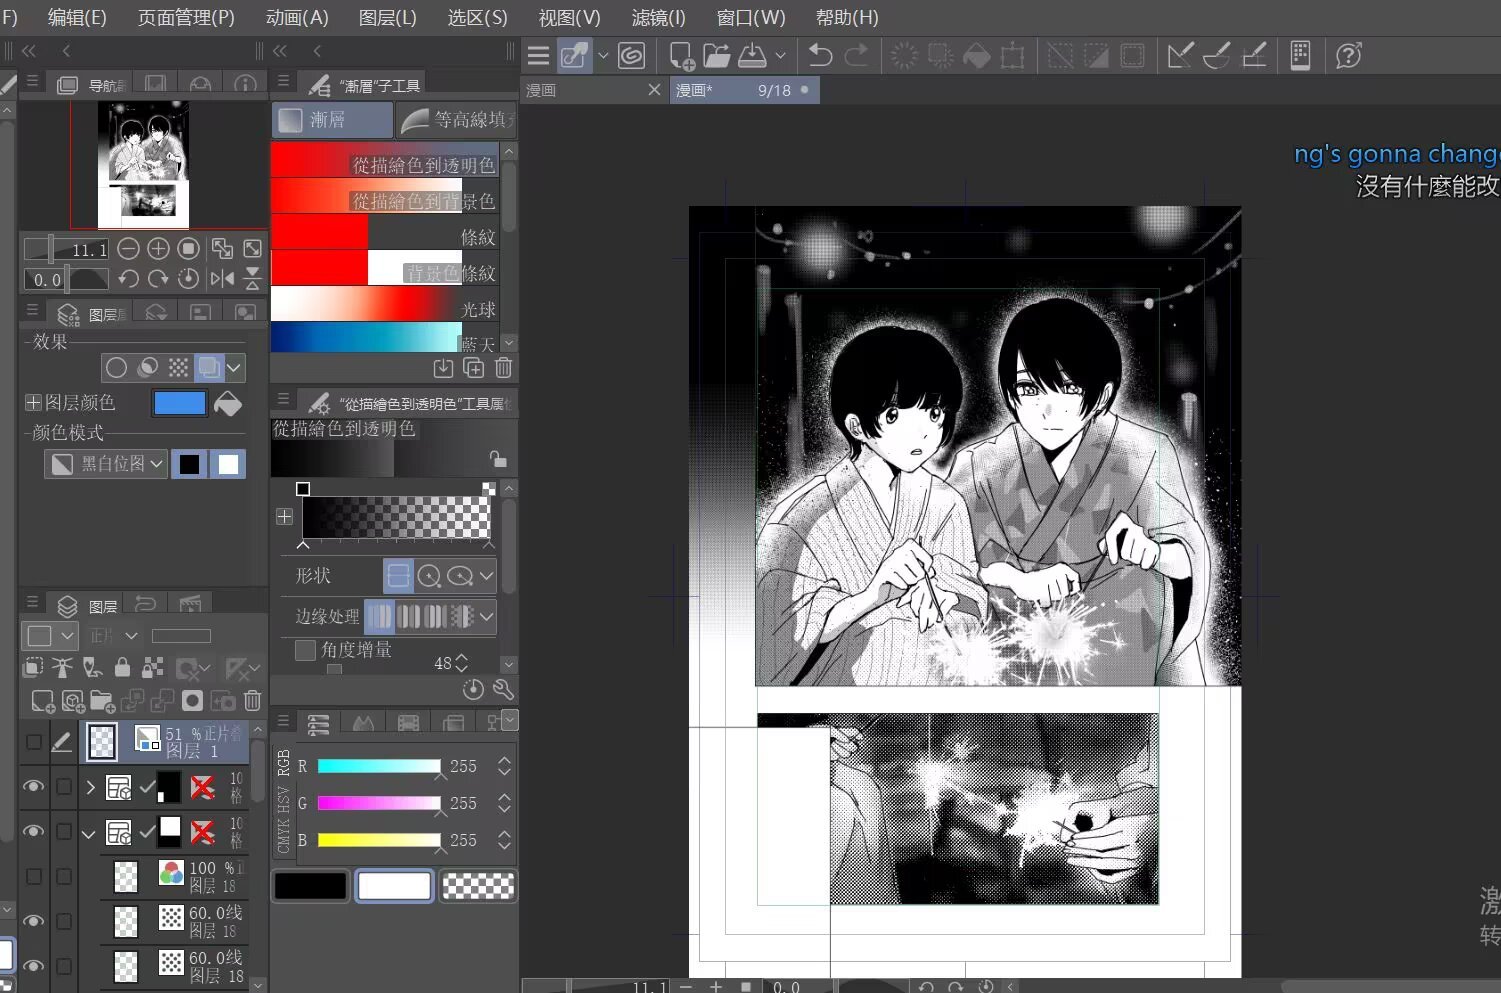Image resolution: width=1501 pixels, height=993 pixels.
Task: Flip canvas vertically in Navigator
Action: 252,278
